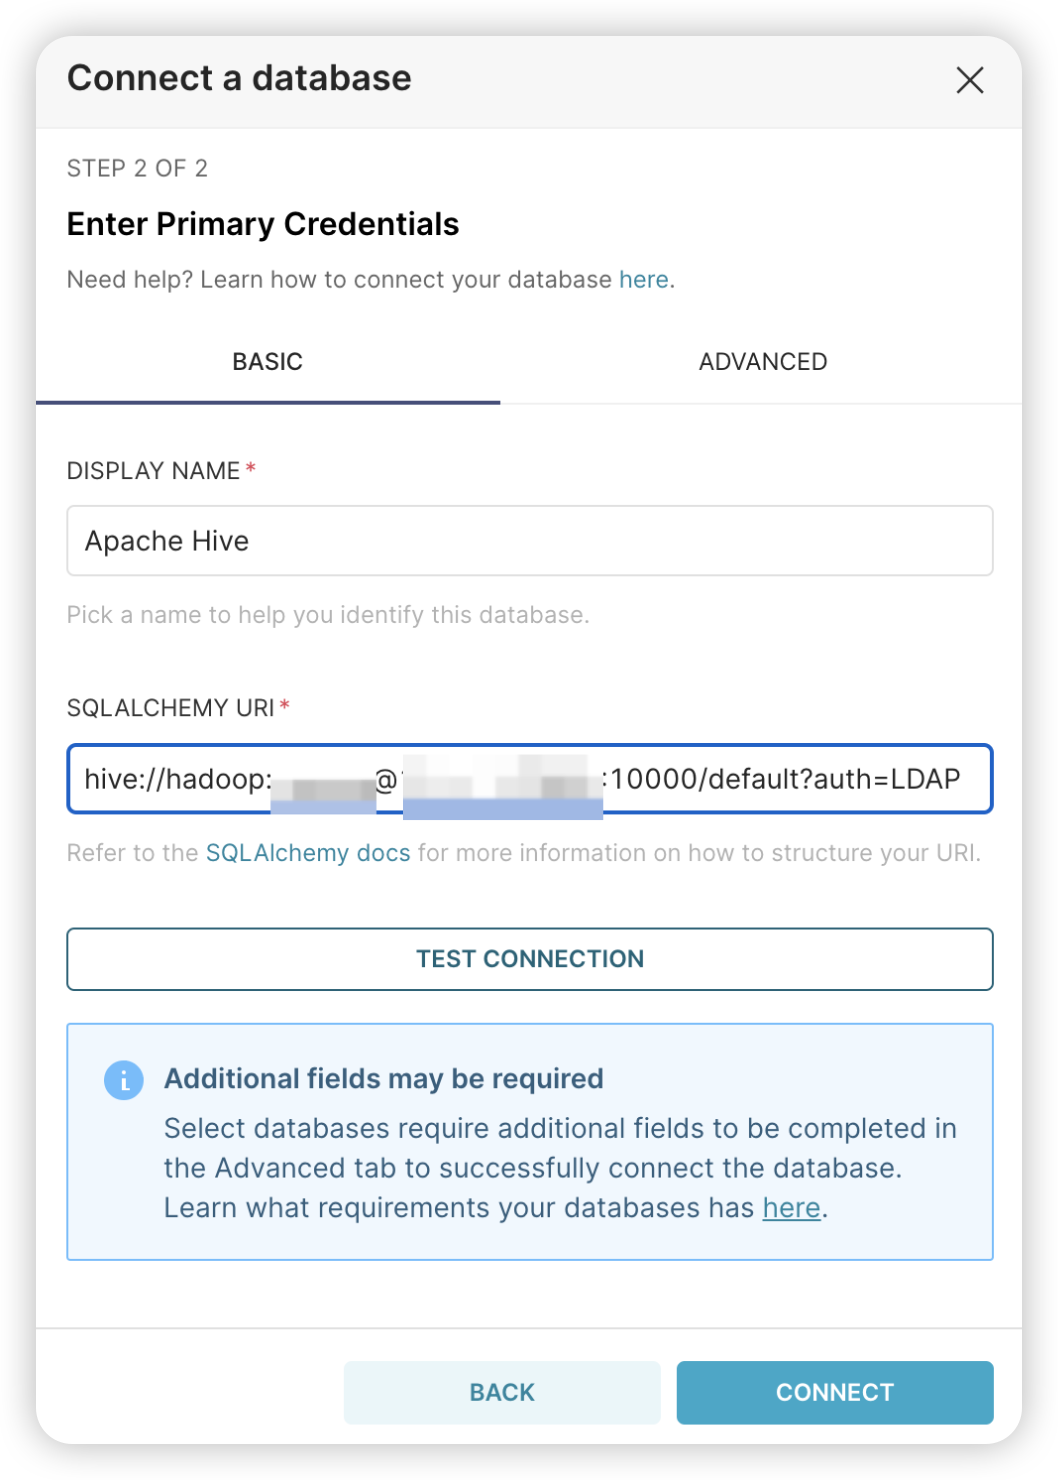Close the Connect a database dialog
Screen dimensions: 1058x1480
969,80
